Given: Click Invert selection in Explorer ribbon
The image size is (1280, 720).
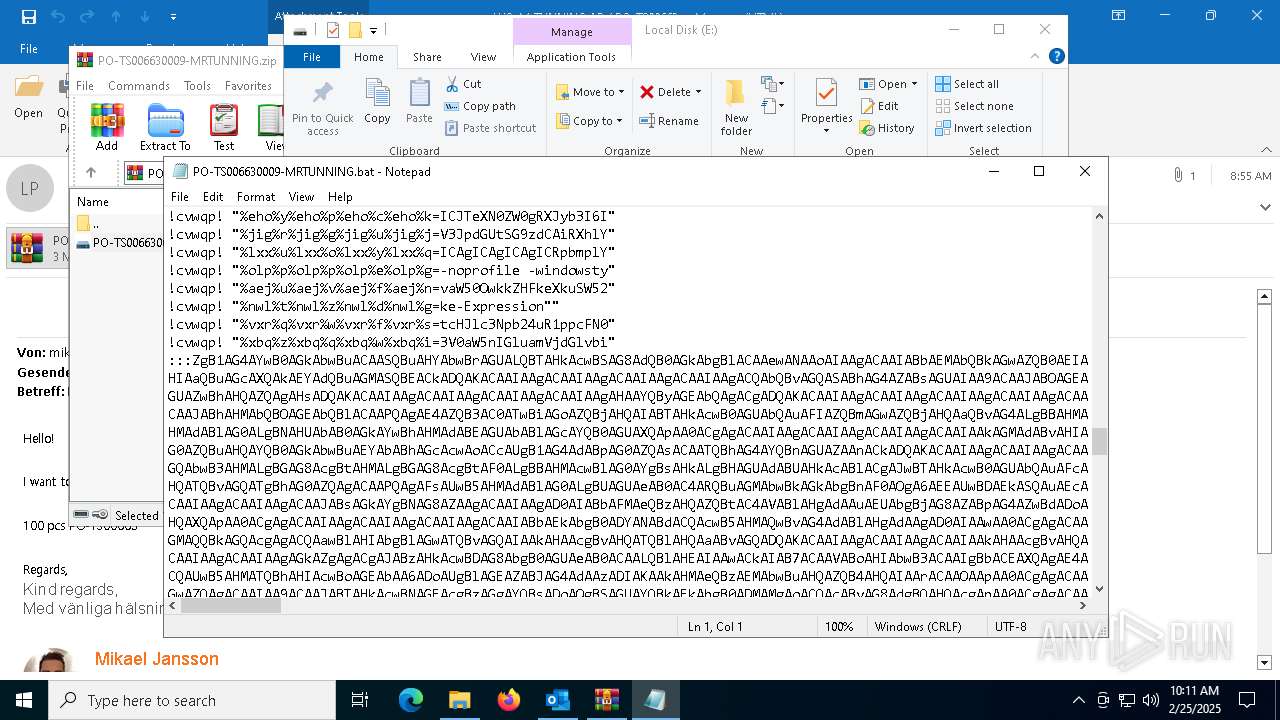Looking at the screenshot, I should (x=983, y=128).
